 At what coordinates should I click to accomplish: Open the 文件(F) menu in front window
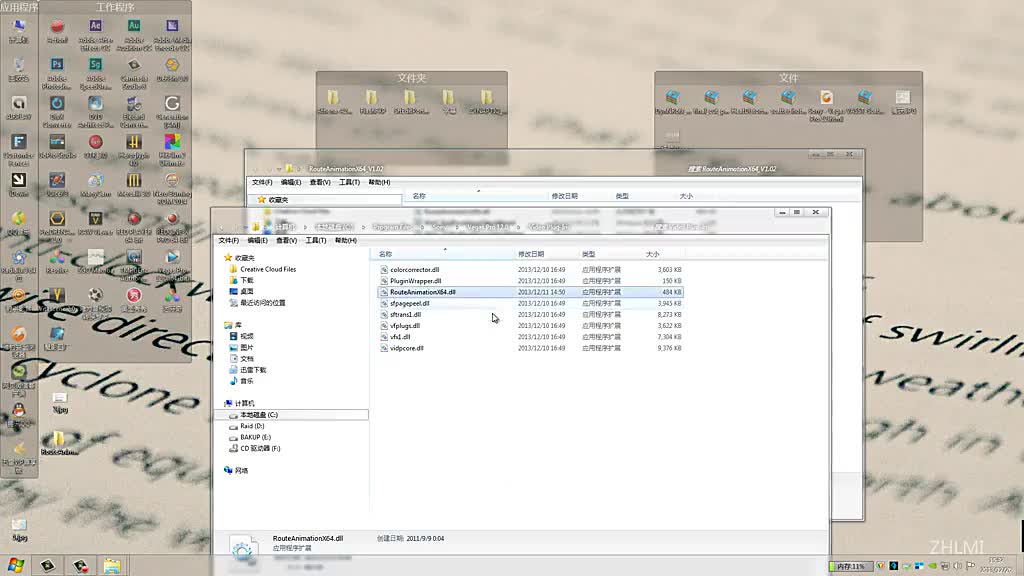(x=229, y=241)
